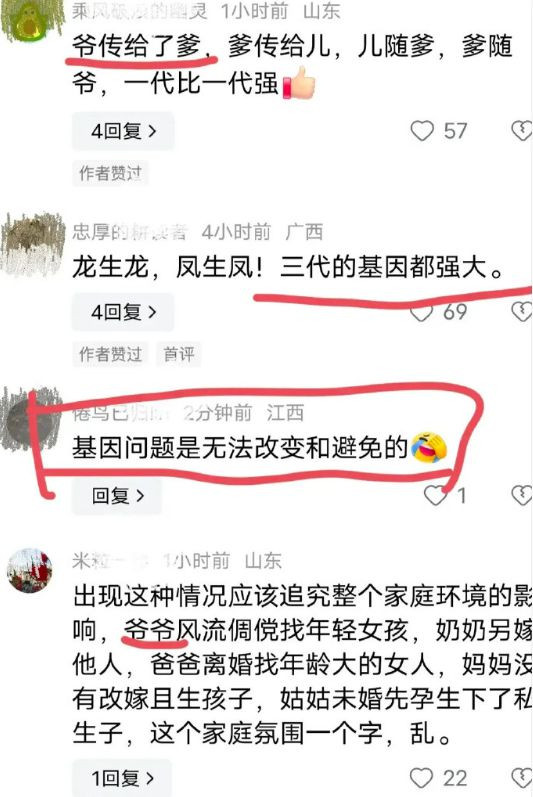The image size is (533, 797).
Task: Tap 作者赞过 tag under first comment
Action: (x=110, y=173)
